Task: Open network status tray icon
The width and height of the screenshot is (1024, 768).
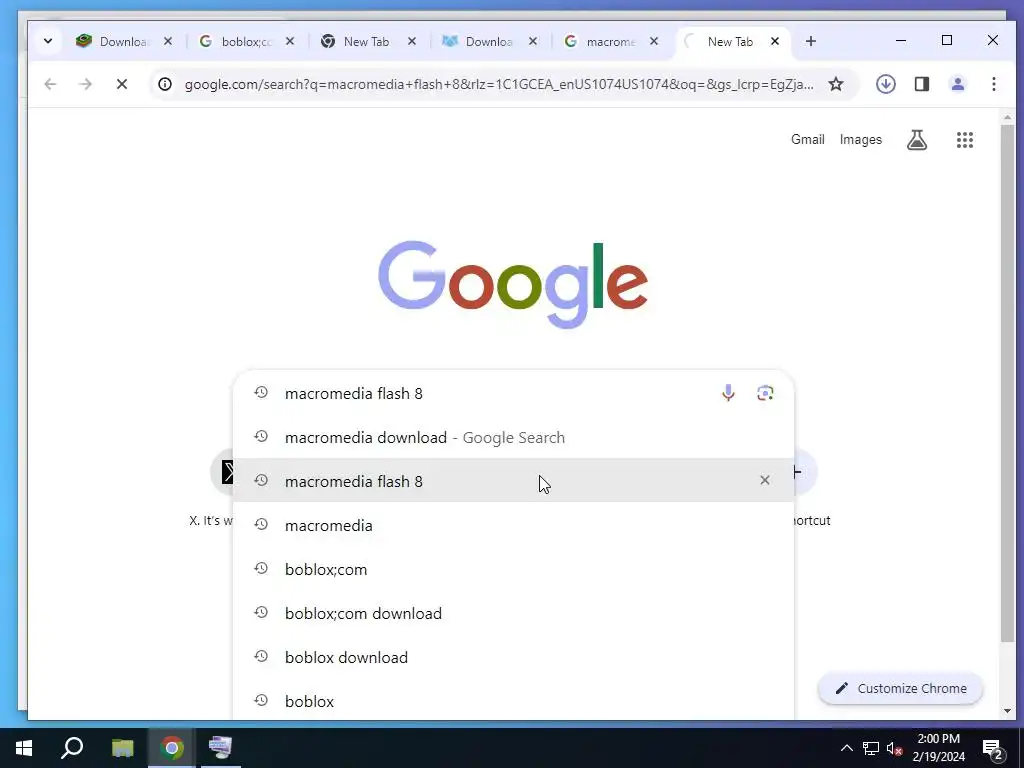Action: pyautogui.click(x=871, y=748)
